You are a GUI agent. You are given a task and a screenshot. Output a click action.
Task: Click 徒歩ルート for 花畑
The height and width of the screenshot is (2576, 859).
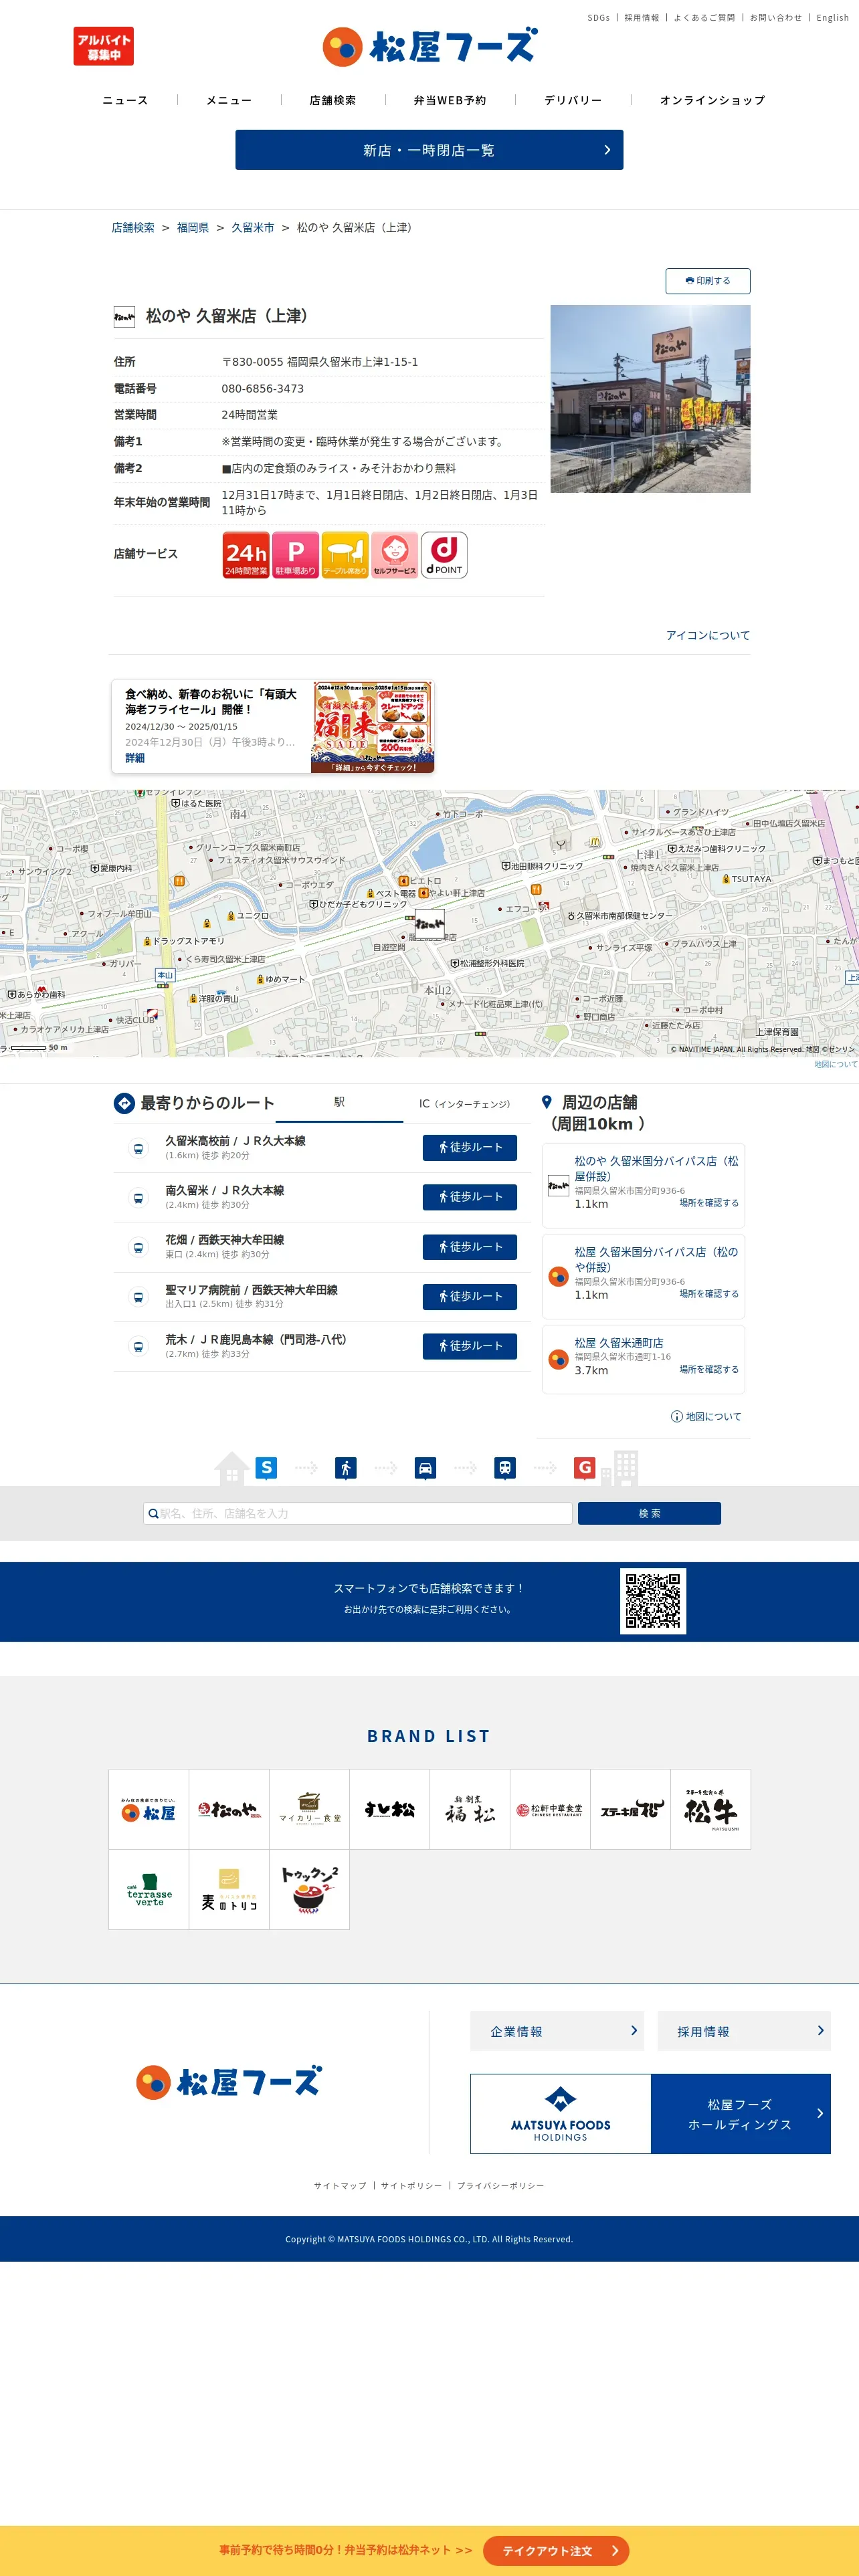tap(470, 1247)
